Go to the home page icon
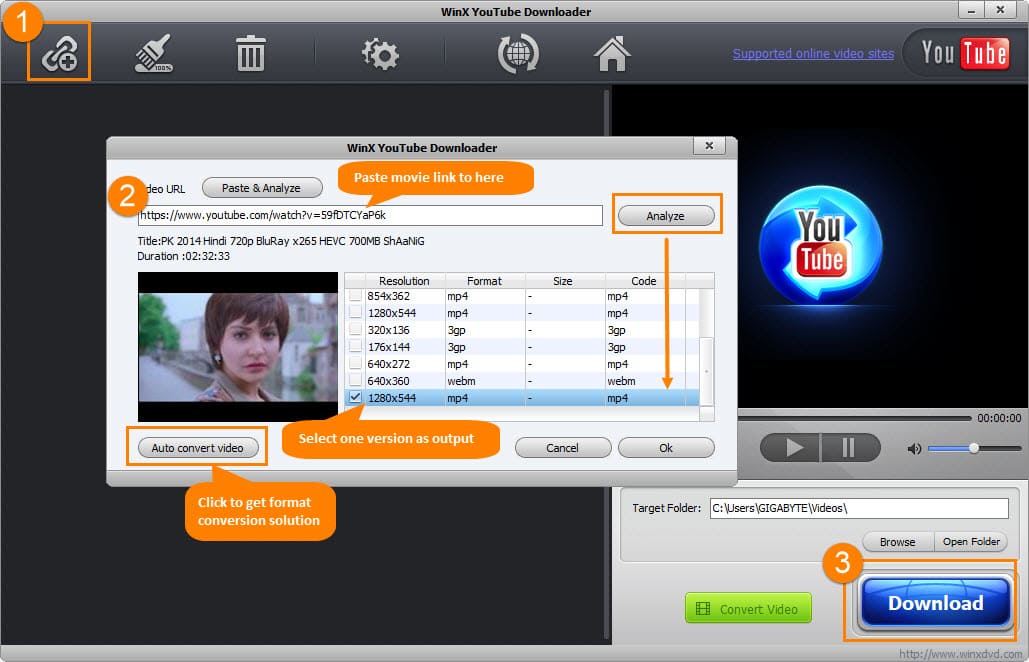The height and width of the screenshot is (662, 1029). 612,53
